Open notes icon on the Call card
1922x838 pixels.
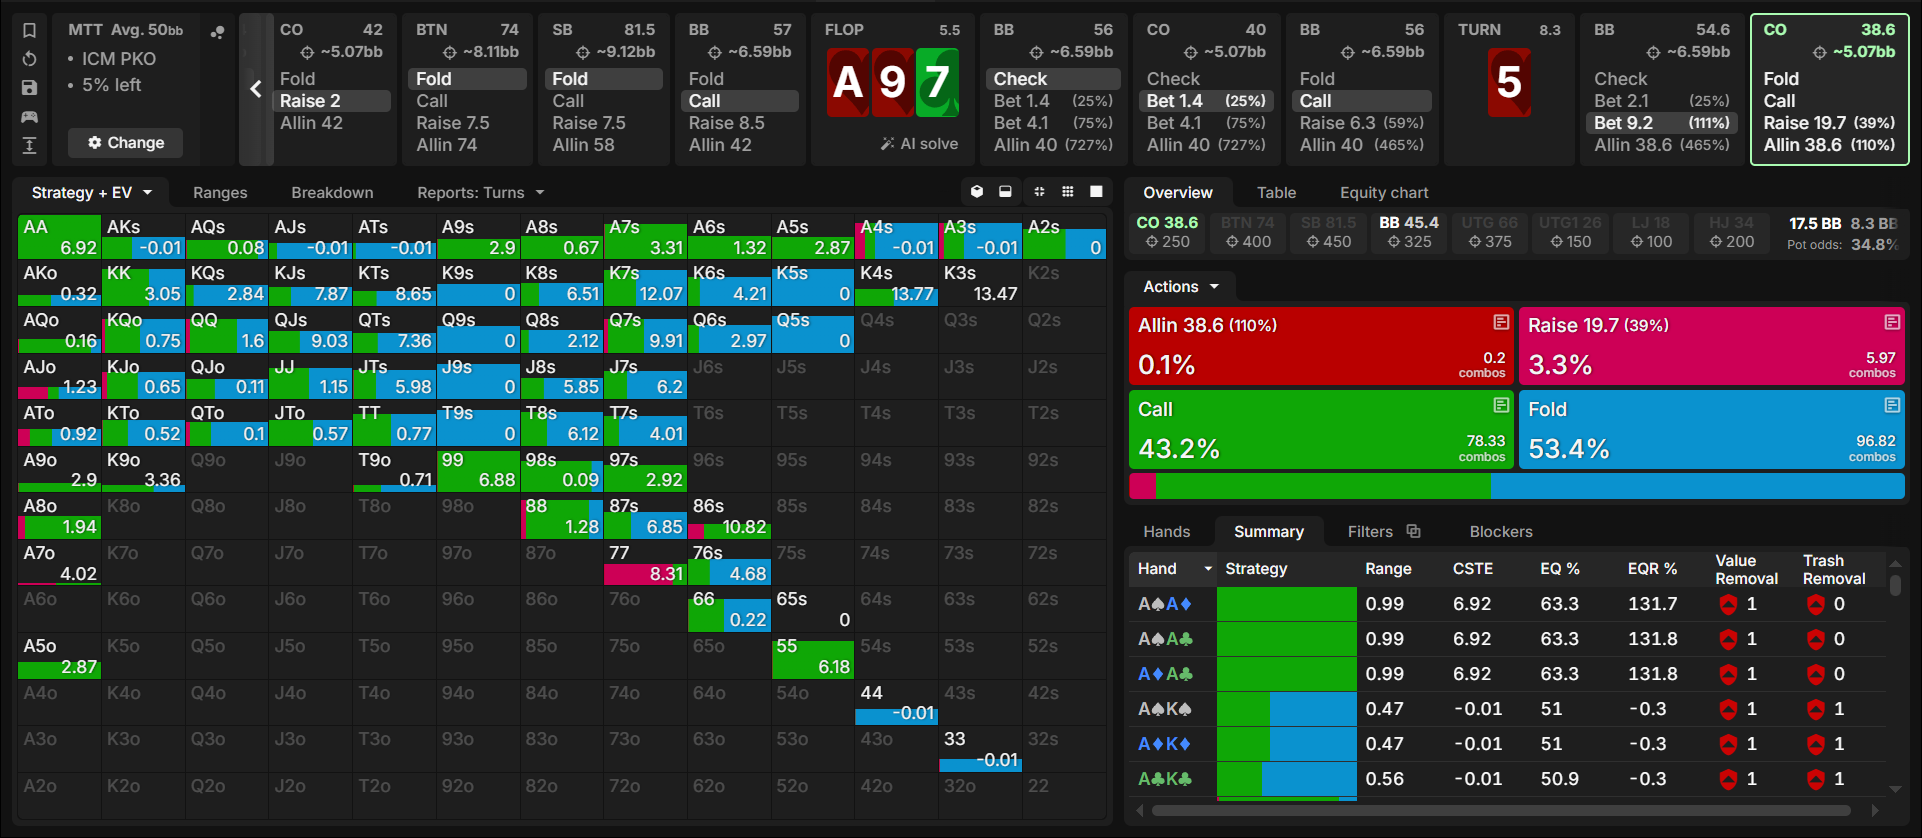pos(1501,405)
